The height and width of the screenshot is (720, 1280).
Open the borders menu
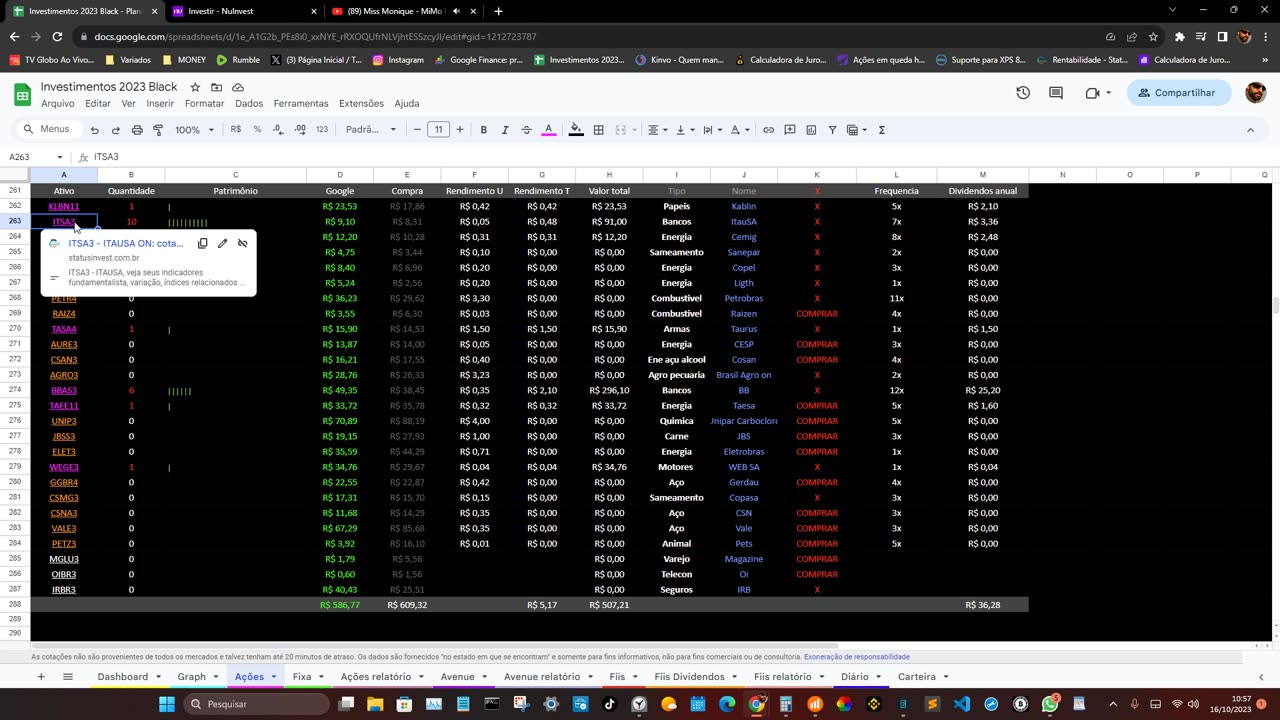598,130
